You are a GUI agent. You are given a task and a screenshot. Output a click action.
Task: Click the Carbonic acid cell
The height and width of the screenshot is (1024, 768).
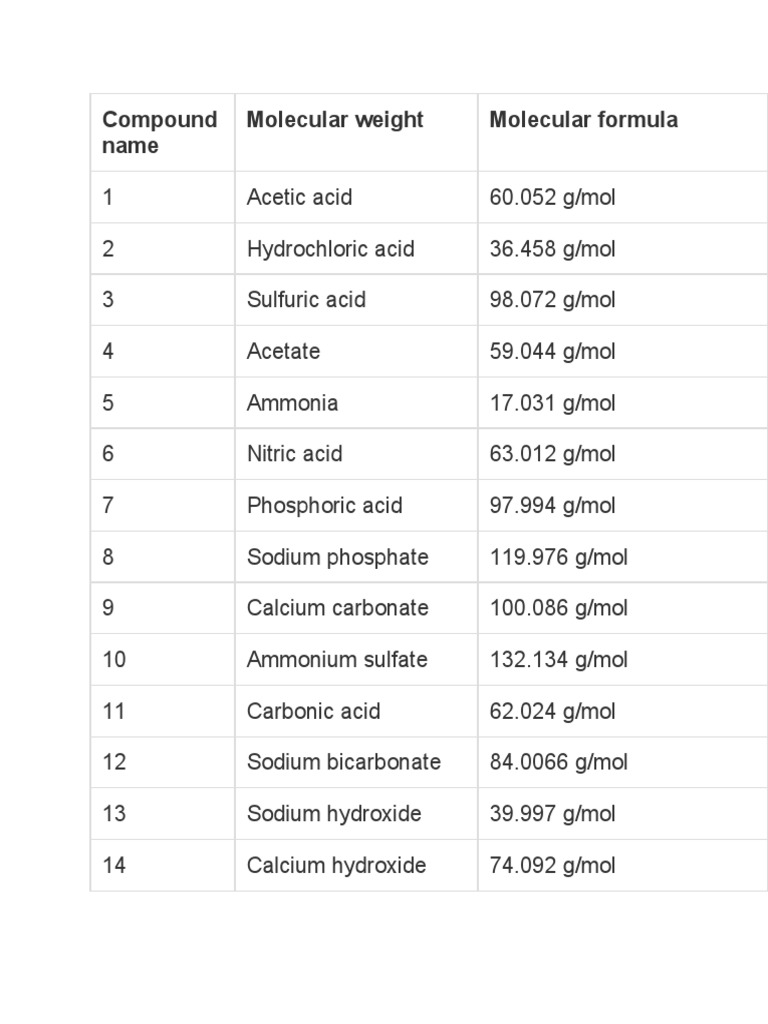click(x=313, y=712)
